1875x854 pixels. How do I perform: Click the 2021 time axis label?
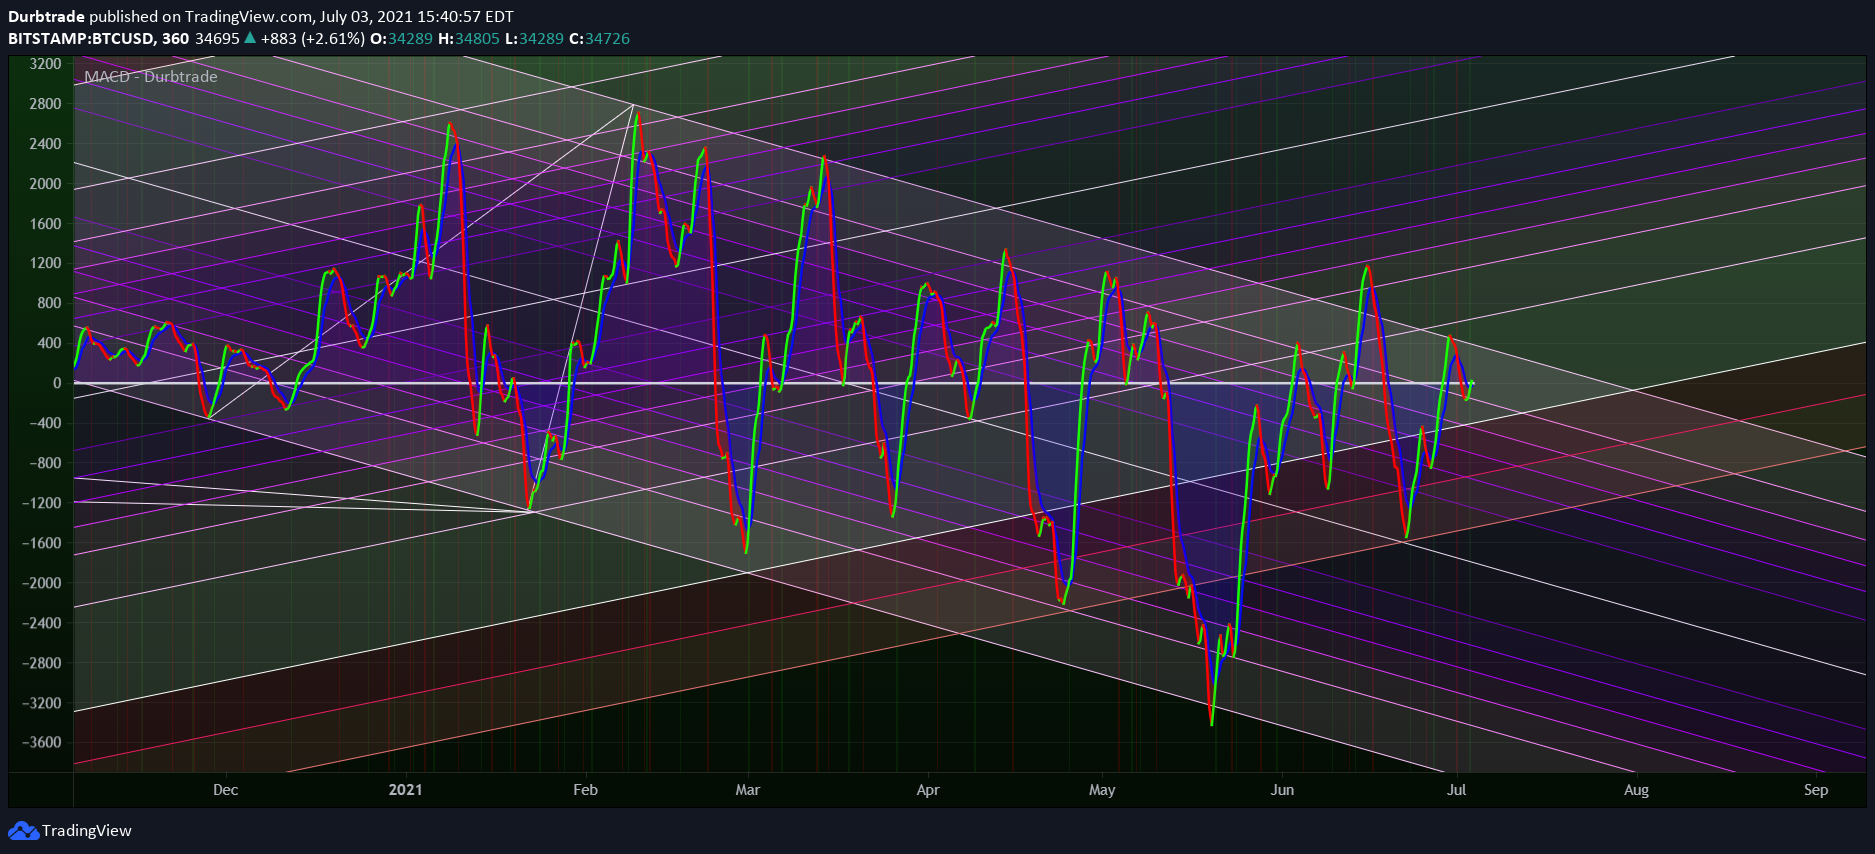tap(405, 790)
